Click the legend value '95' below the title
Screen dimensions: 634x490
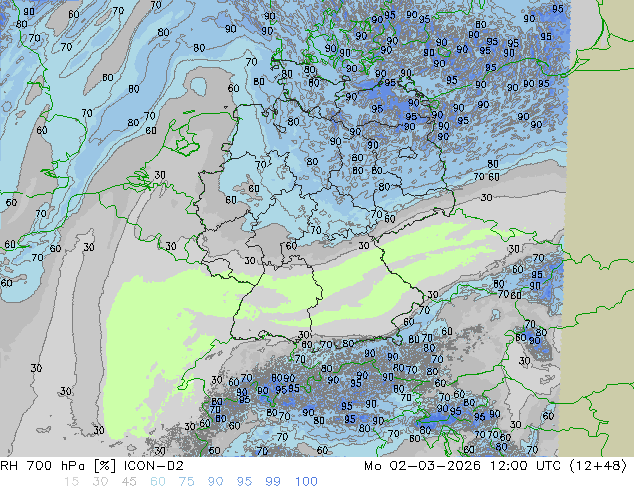click(244, 482)
